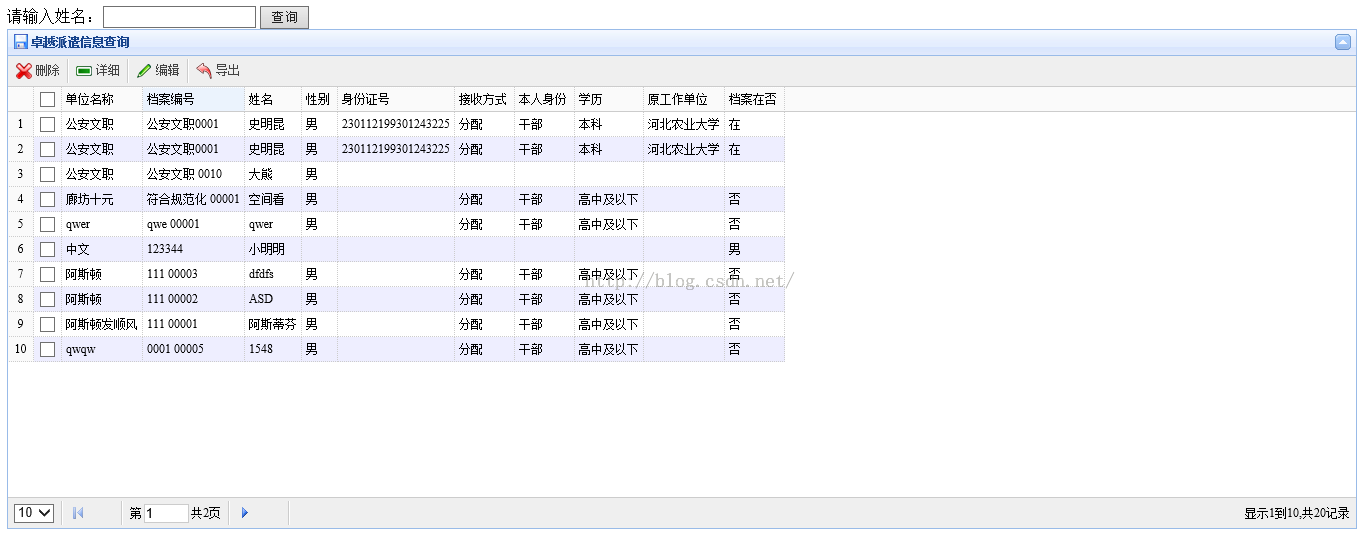Click row number 6 cell
Image resolution: width=1363 pixels, height=540 pixels.
[21, 250]
